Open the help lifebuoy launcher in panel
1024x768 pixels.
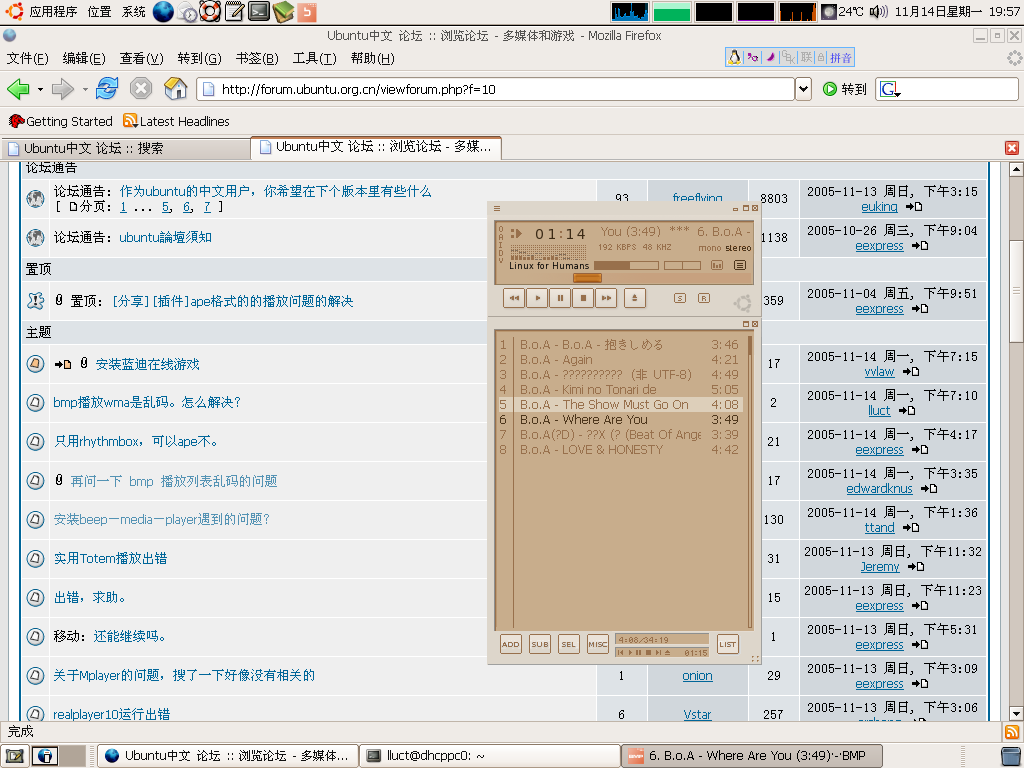(x=210, y=11)
